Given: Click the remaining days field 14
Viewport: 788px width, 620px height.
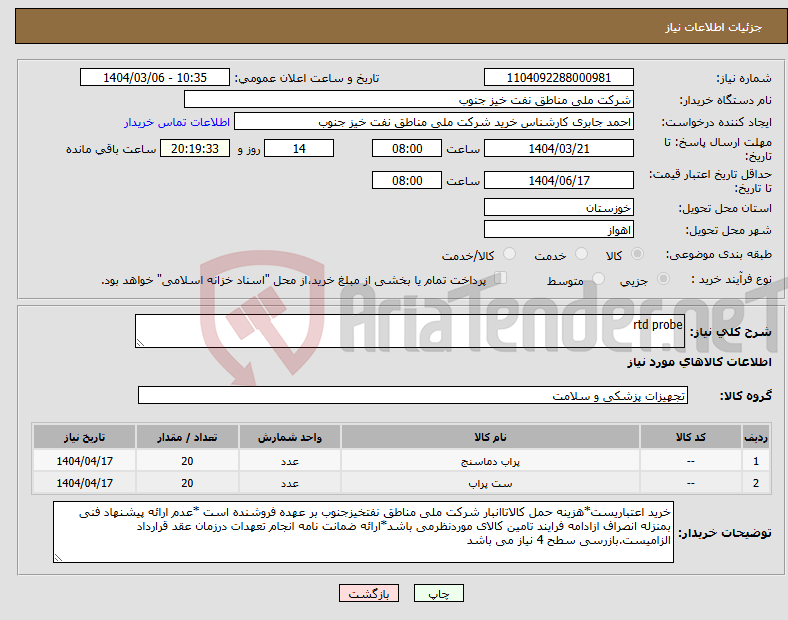Looking at the screenshot, I should pos(299,148).
